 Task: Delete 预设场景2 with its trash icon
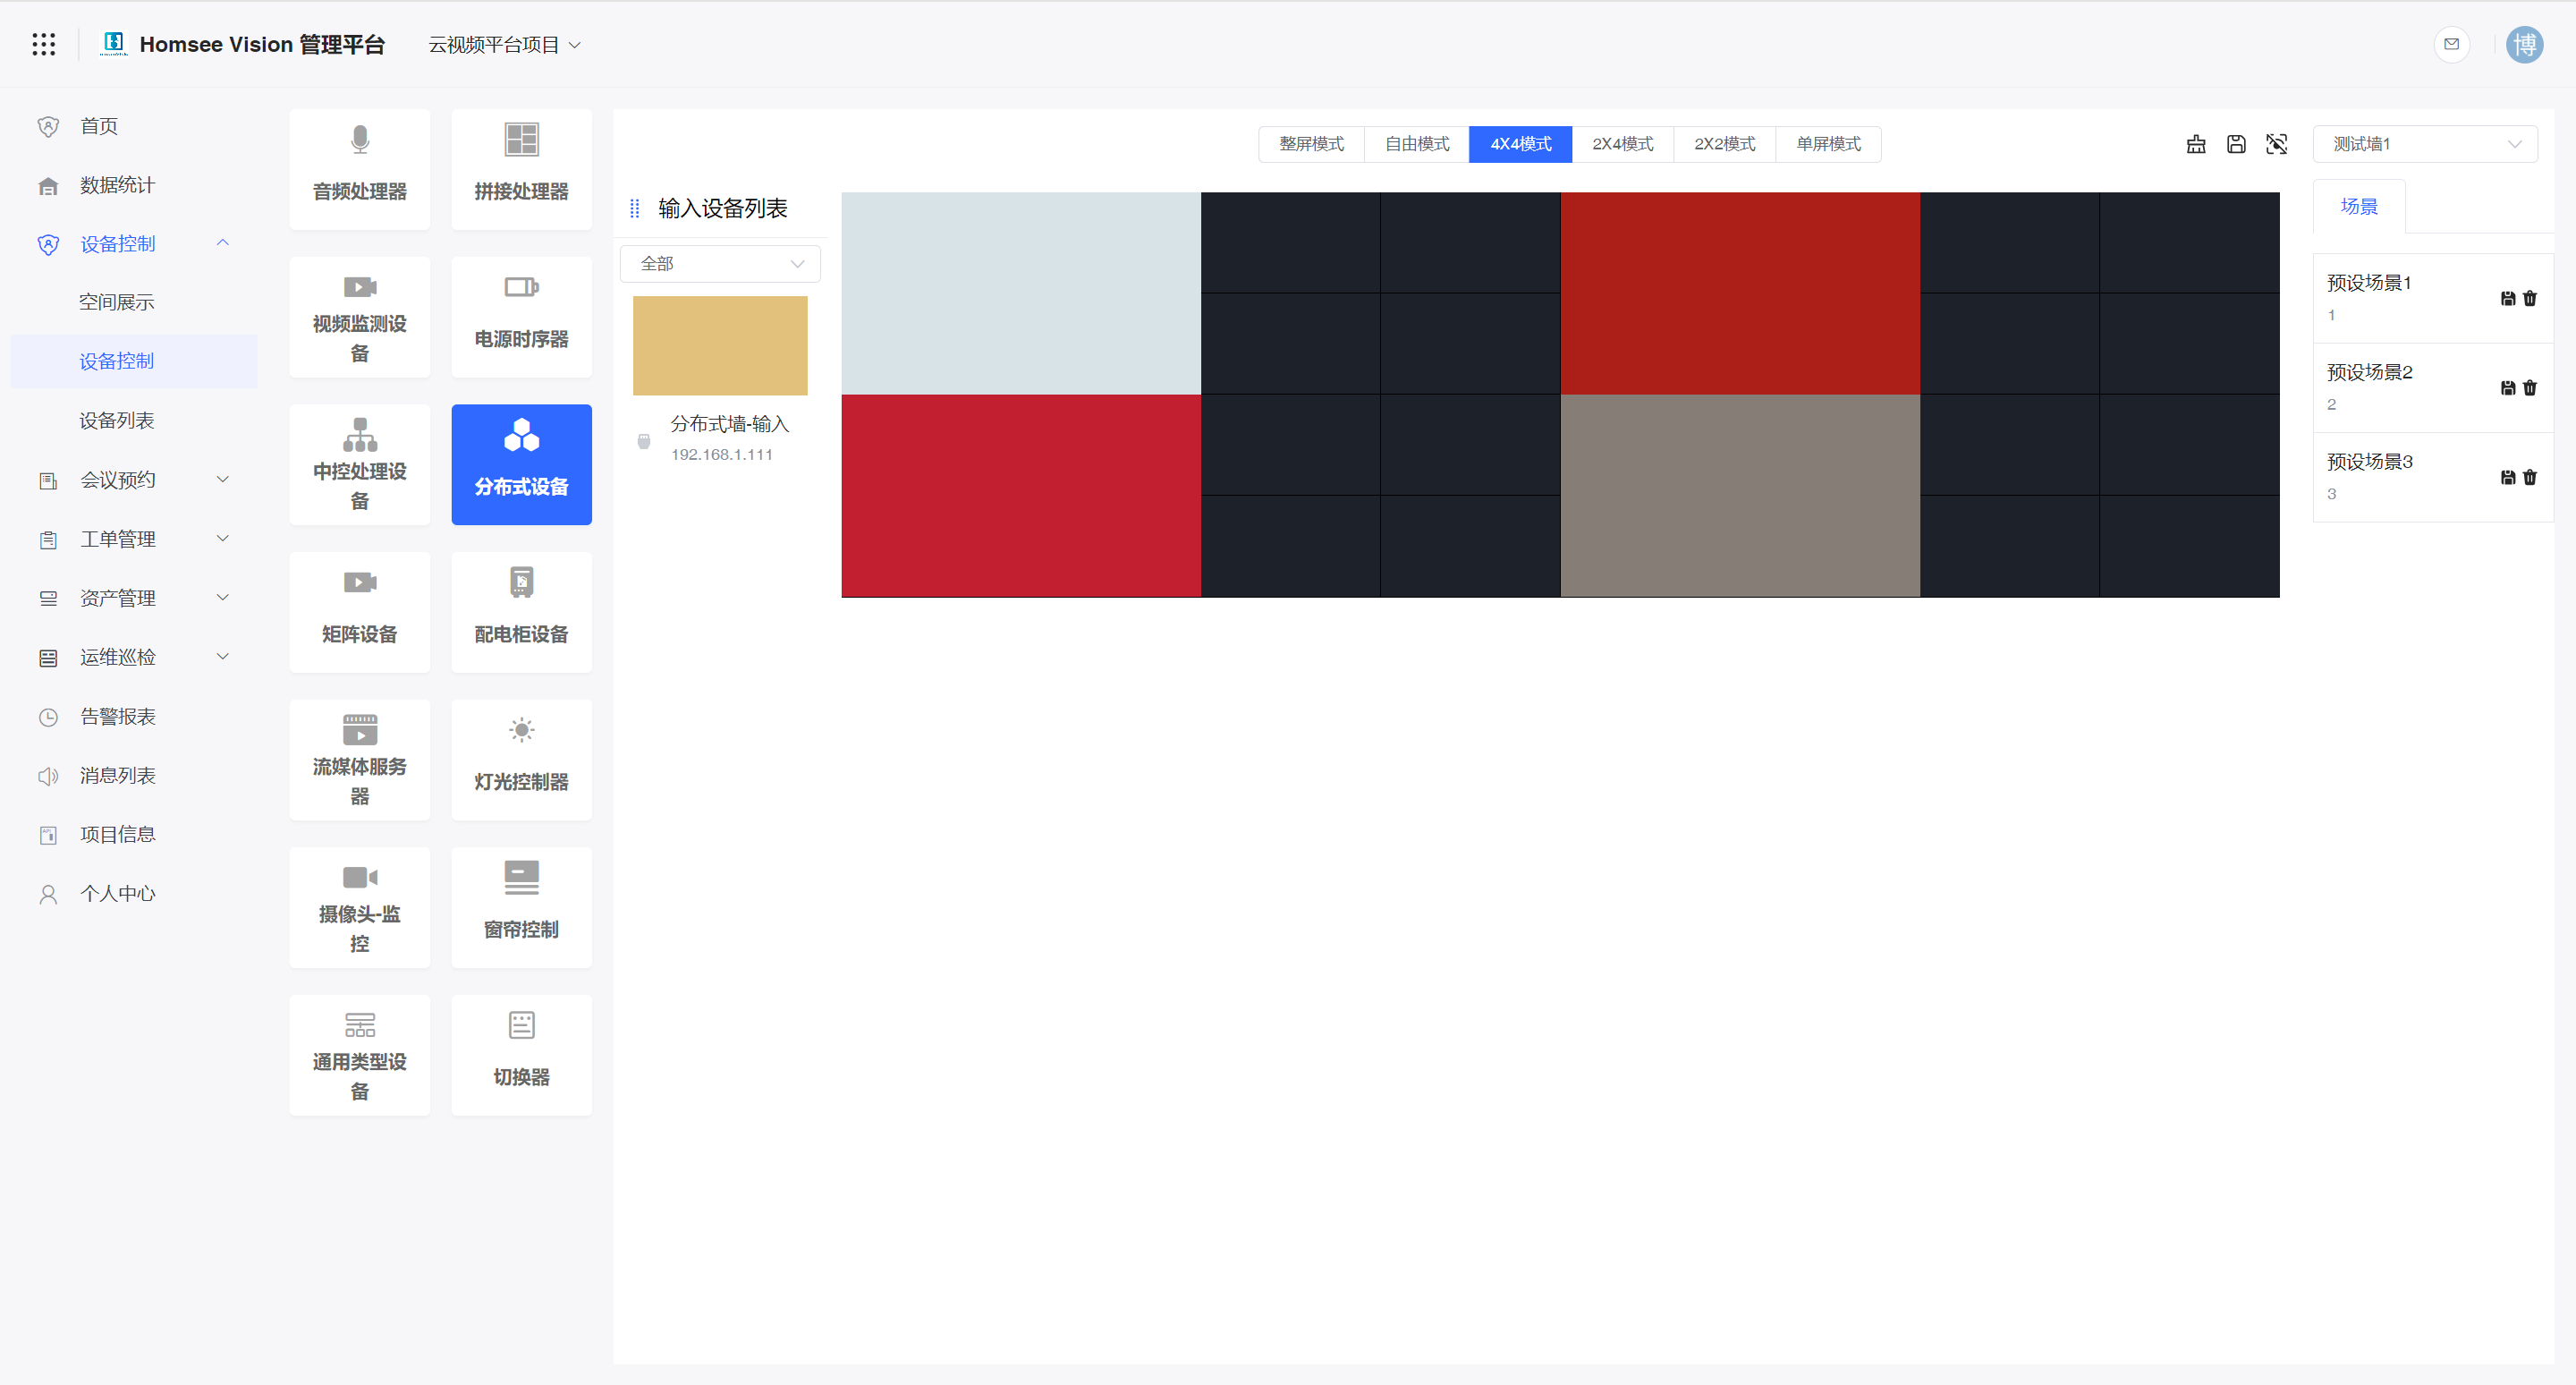pyautogui.click(x=2529, y=388)
